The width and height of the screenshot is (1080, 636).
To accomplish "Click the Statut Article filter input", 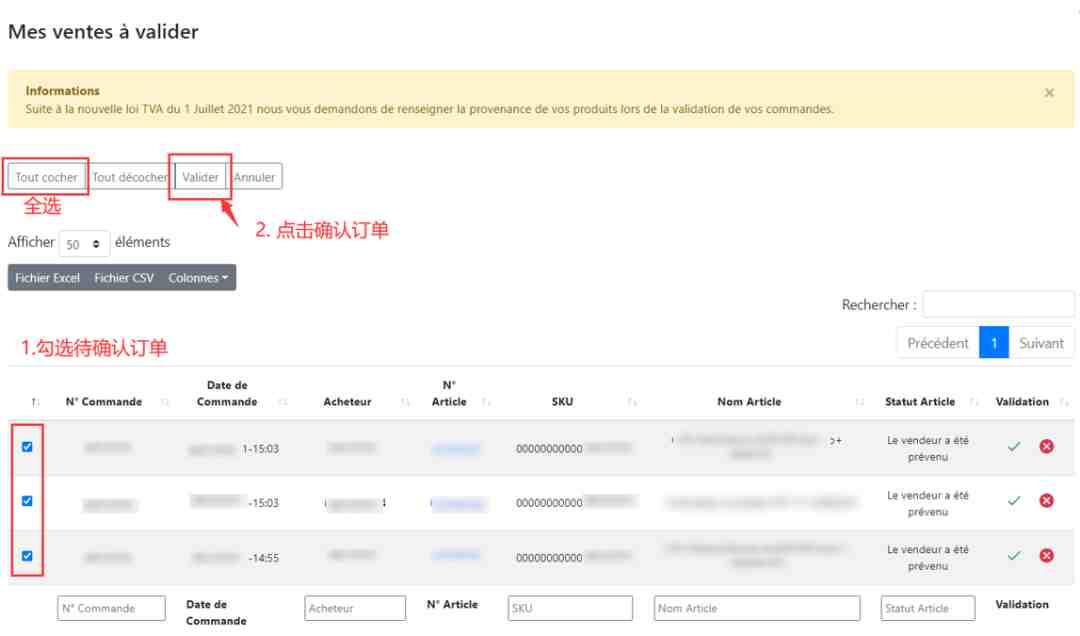I will pyautogui.click(x=927, y=608).
